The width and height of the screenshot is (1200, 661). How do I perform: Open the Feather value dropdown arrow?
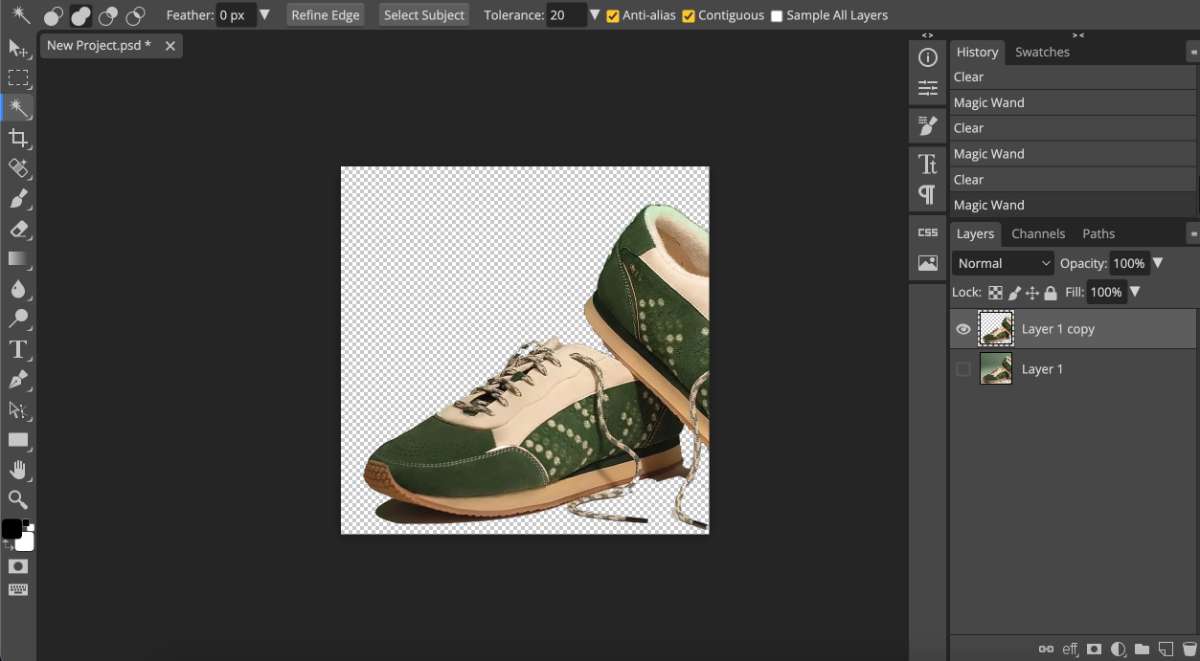(x=265, y=15)
